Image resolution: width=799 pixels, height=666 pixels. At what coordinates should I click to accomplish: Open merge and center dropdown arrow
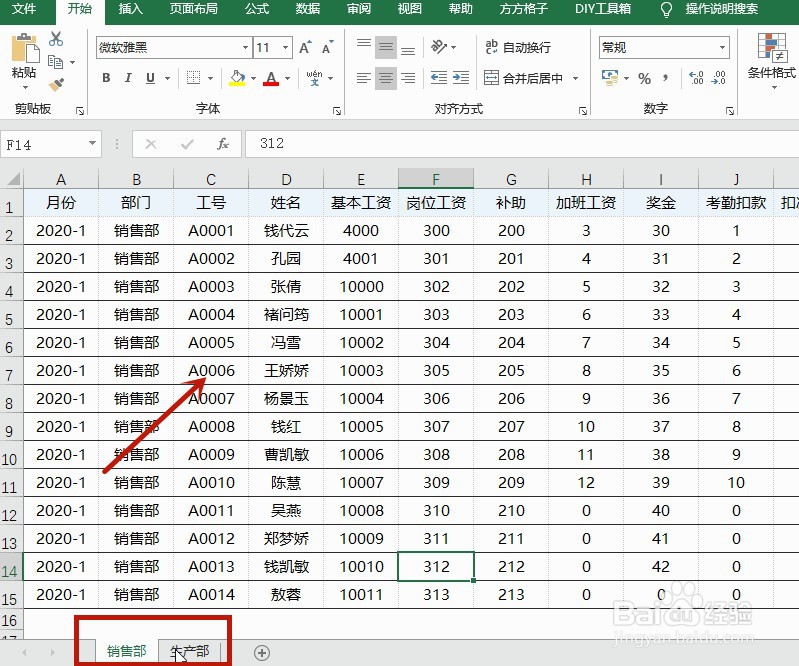(x=576, y=78)
